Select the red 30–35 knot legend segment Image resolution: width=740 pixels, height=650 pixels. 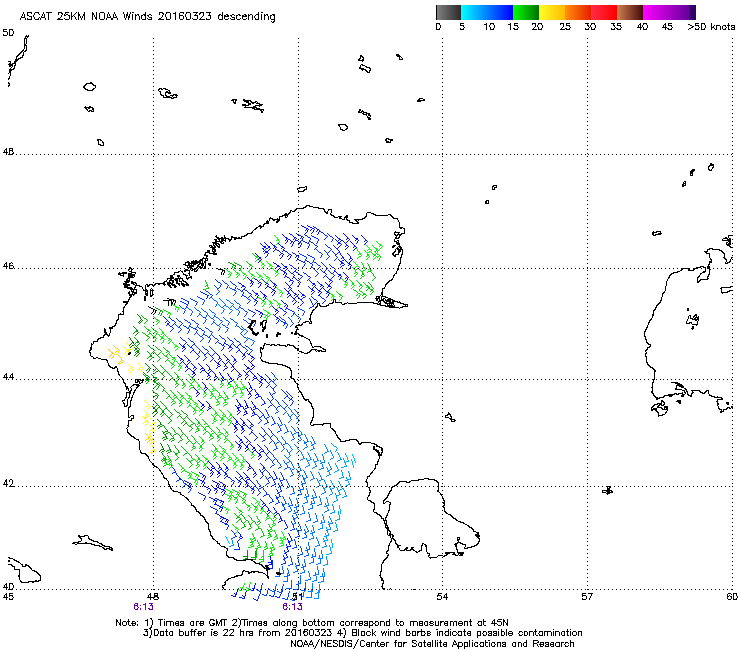click(604, 12)
